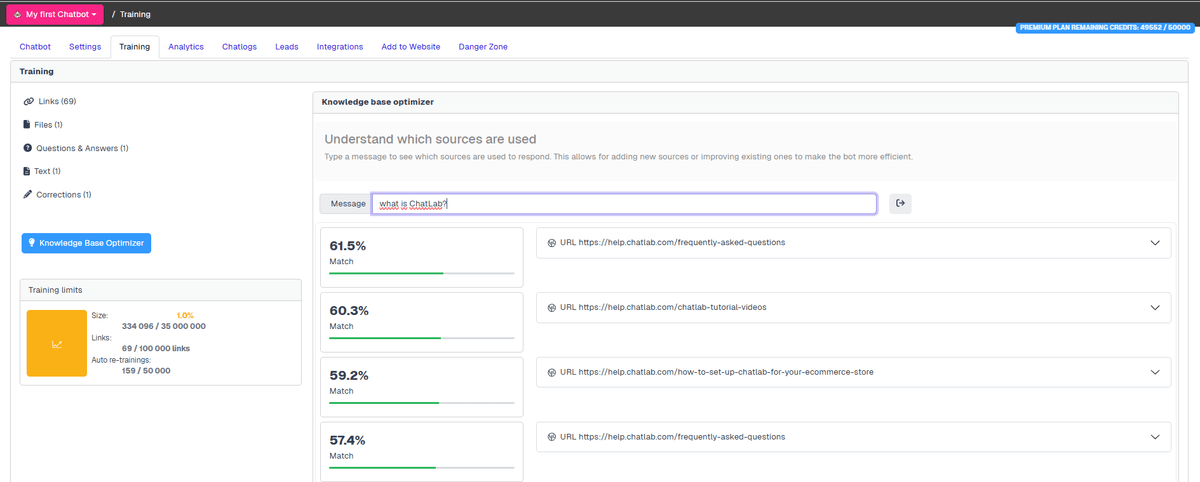Click the orange training limits chart icon

point(56,343)
